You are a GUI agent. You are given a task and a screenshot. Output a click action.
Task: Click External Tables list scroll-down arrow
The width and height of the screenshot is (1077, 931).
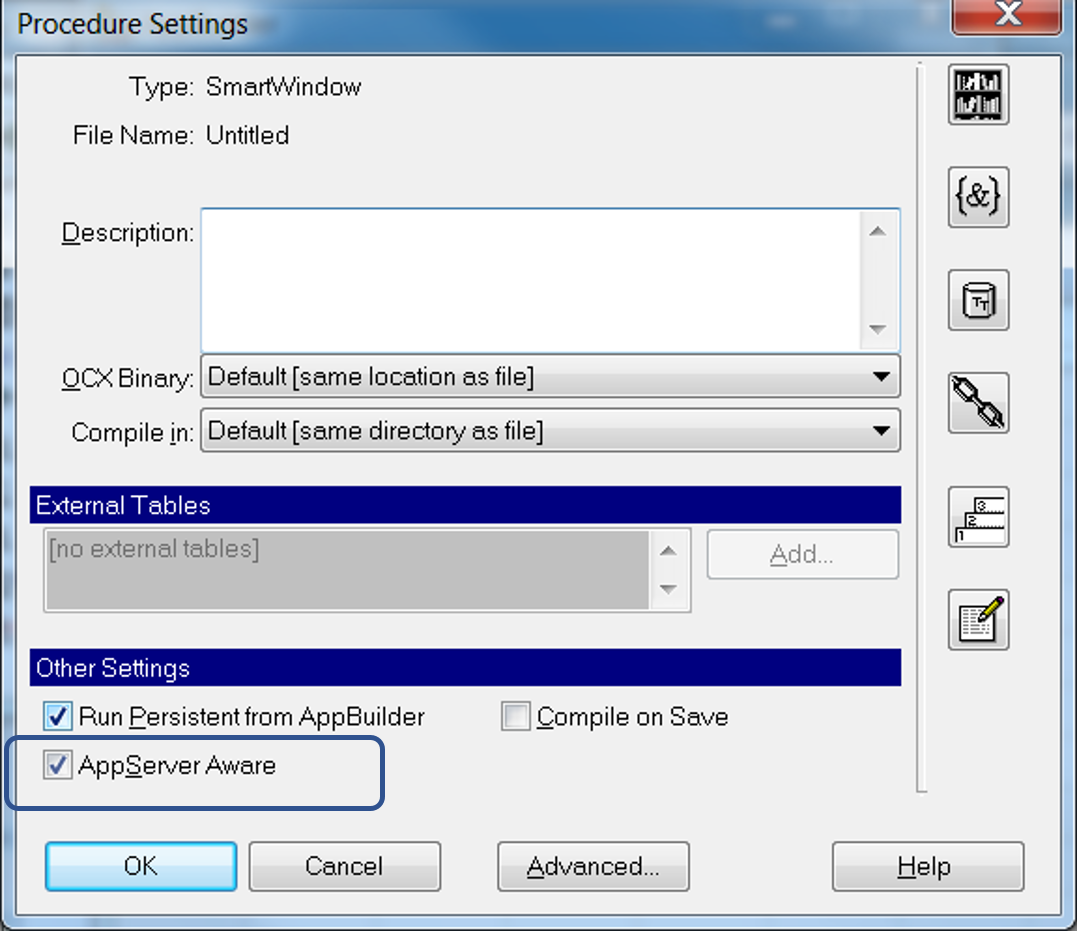[x=668, y=590]
